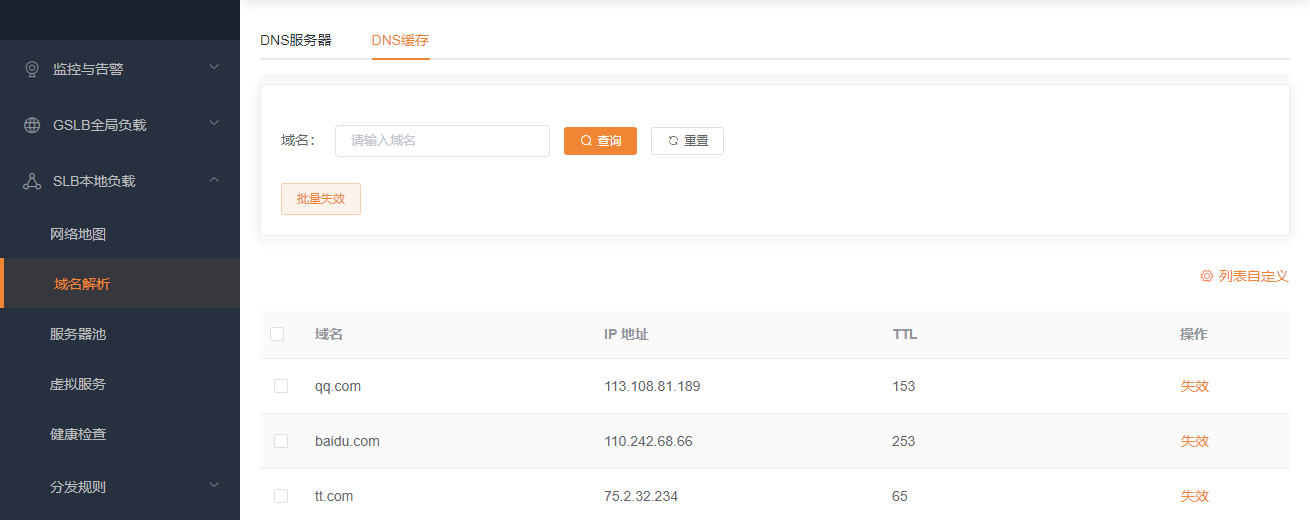This screenshot has width=1310, height=520.
Task: Expand the 监控与告警 menu chevron
Action: coord(213,68)
